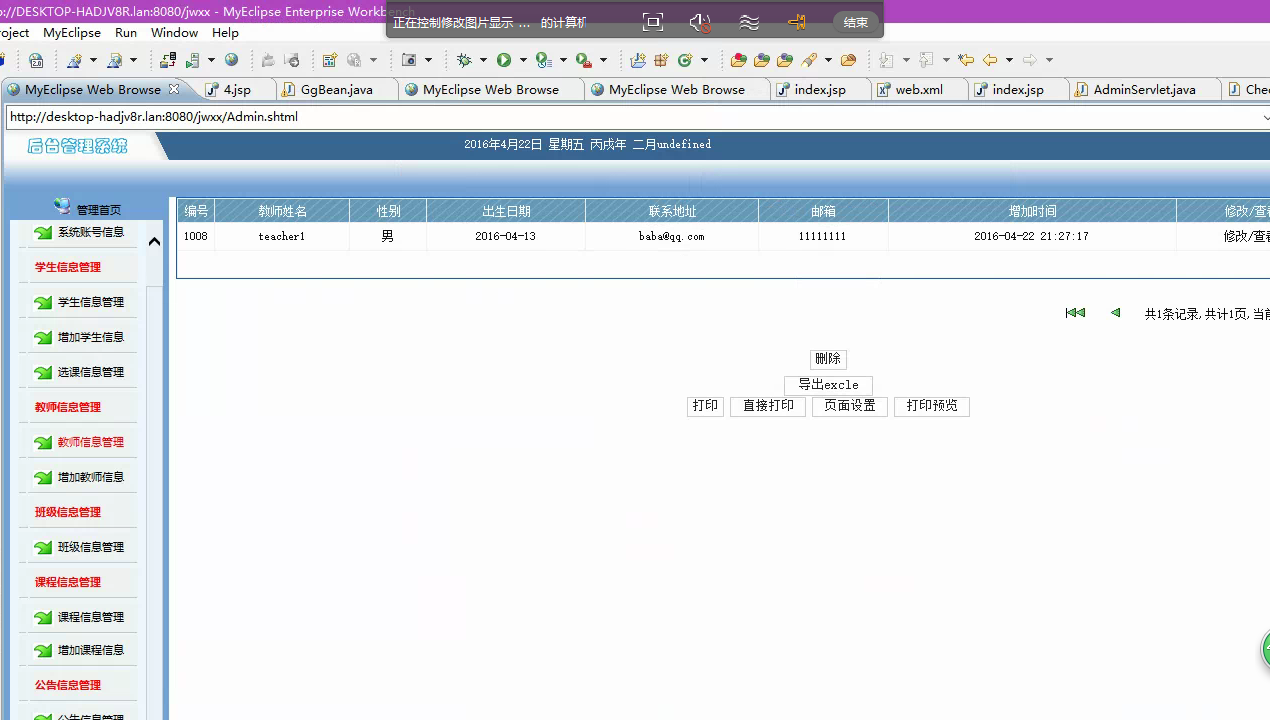Launch the Run button in the toolbar

pyautogui.click(x=503, y=60)
